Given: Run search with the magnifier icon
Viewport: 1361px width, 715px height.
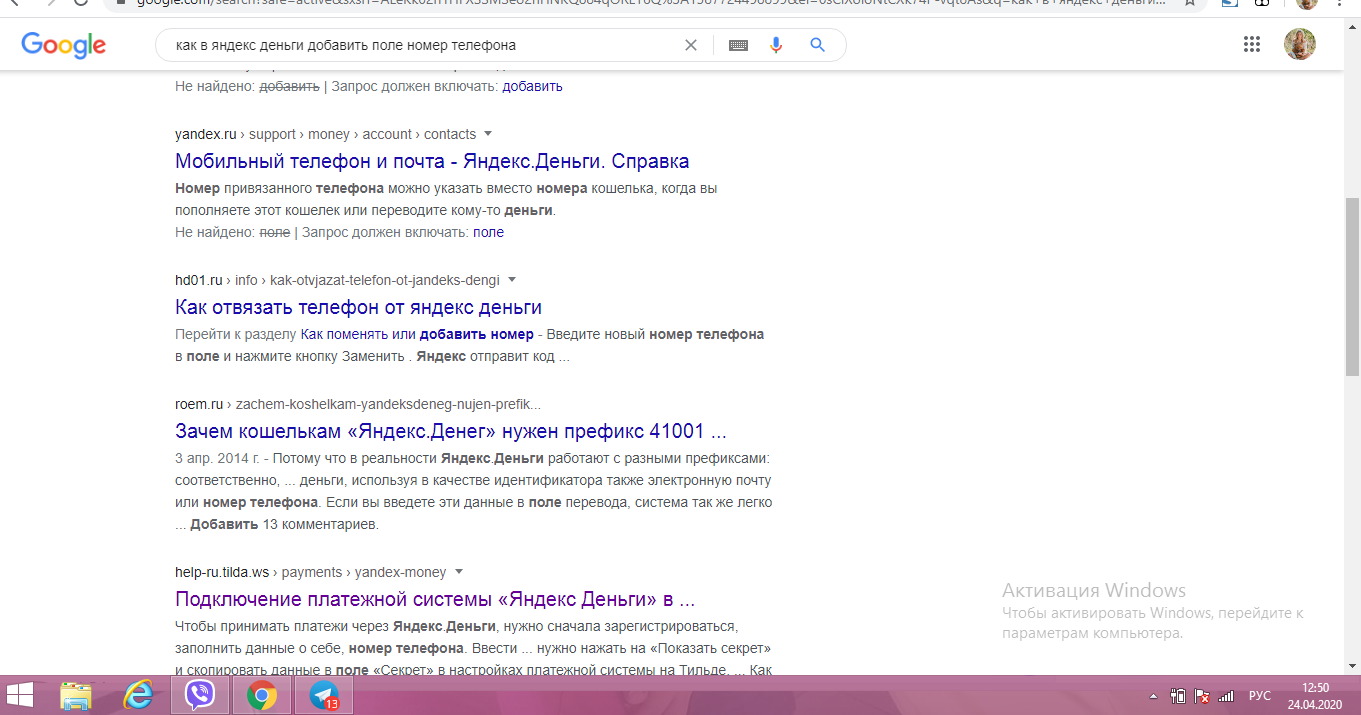Looking at the screenshot, I should point(817,45).
